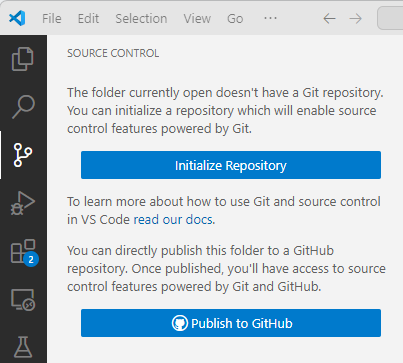Viewport: 403px width, 363px height.
Task: Click the Publish to GitHub button
Action: (x=231, y=323)
